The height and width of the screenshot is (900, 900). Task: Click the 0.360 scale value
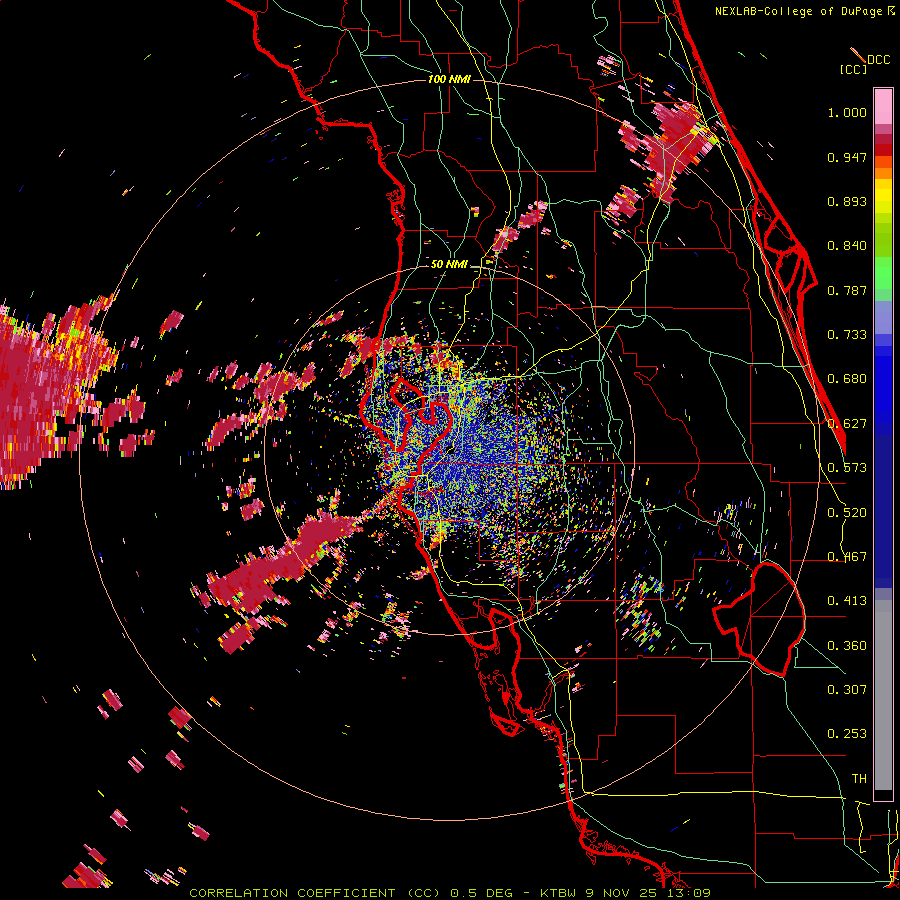coord(847,646)
